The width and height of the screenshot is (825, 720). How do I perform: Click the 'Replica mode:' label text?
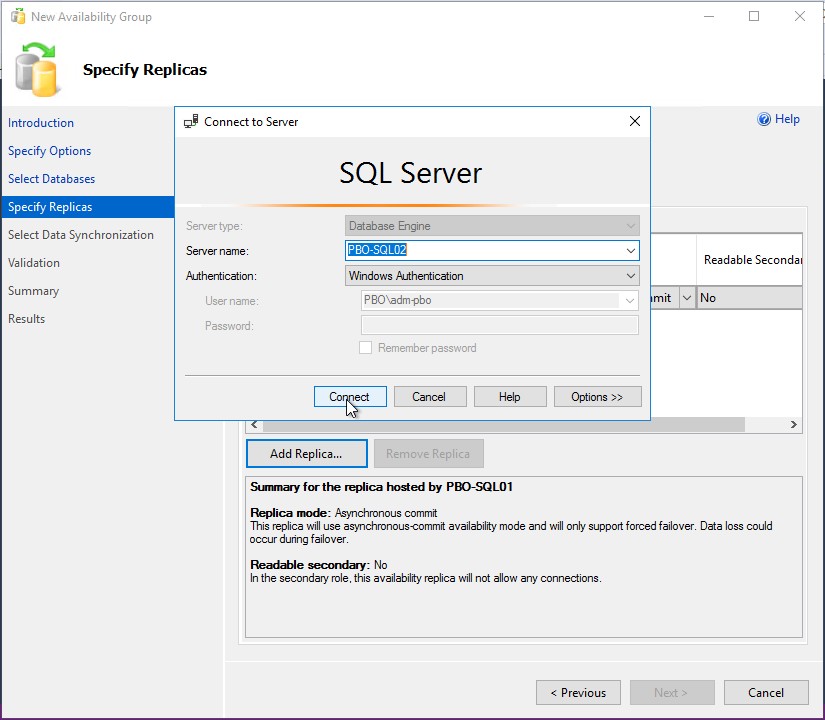pos(290,513)
